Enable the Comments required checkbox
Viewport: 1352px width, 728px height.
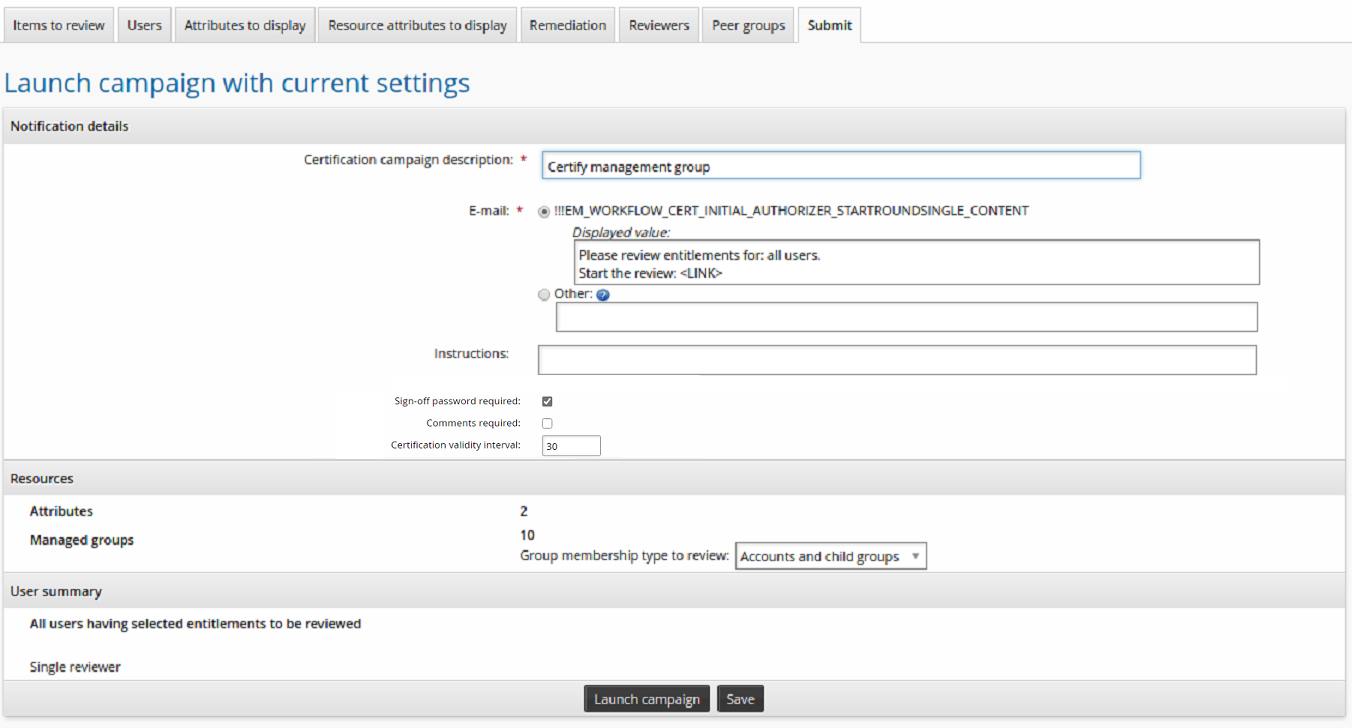coord(547,423)
